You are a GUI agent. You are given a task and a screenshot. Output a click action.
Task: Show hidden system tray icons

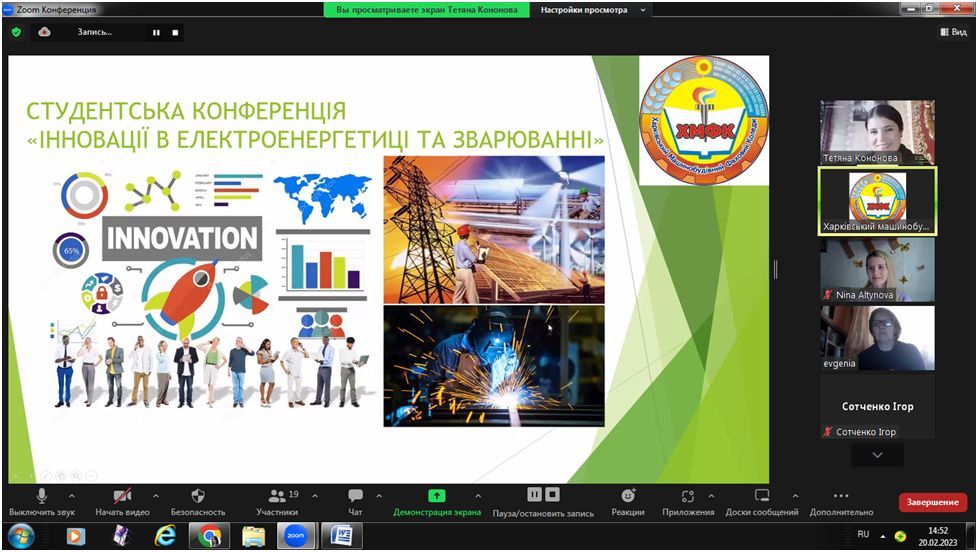[x=883, y=536]
